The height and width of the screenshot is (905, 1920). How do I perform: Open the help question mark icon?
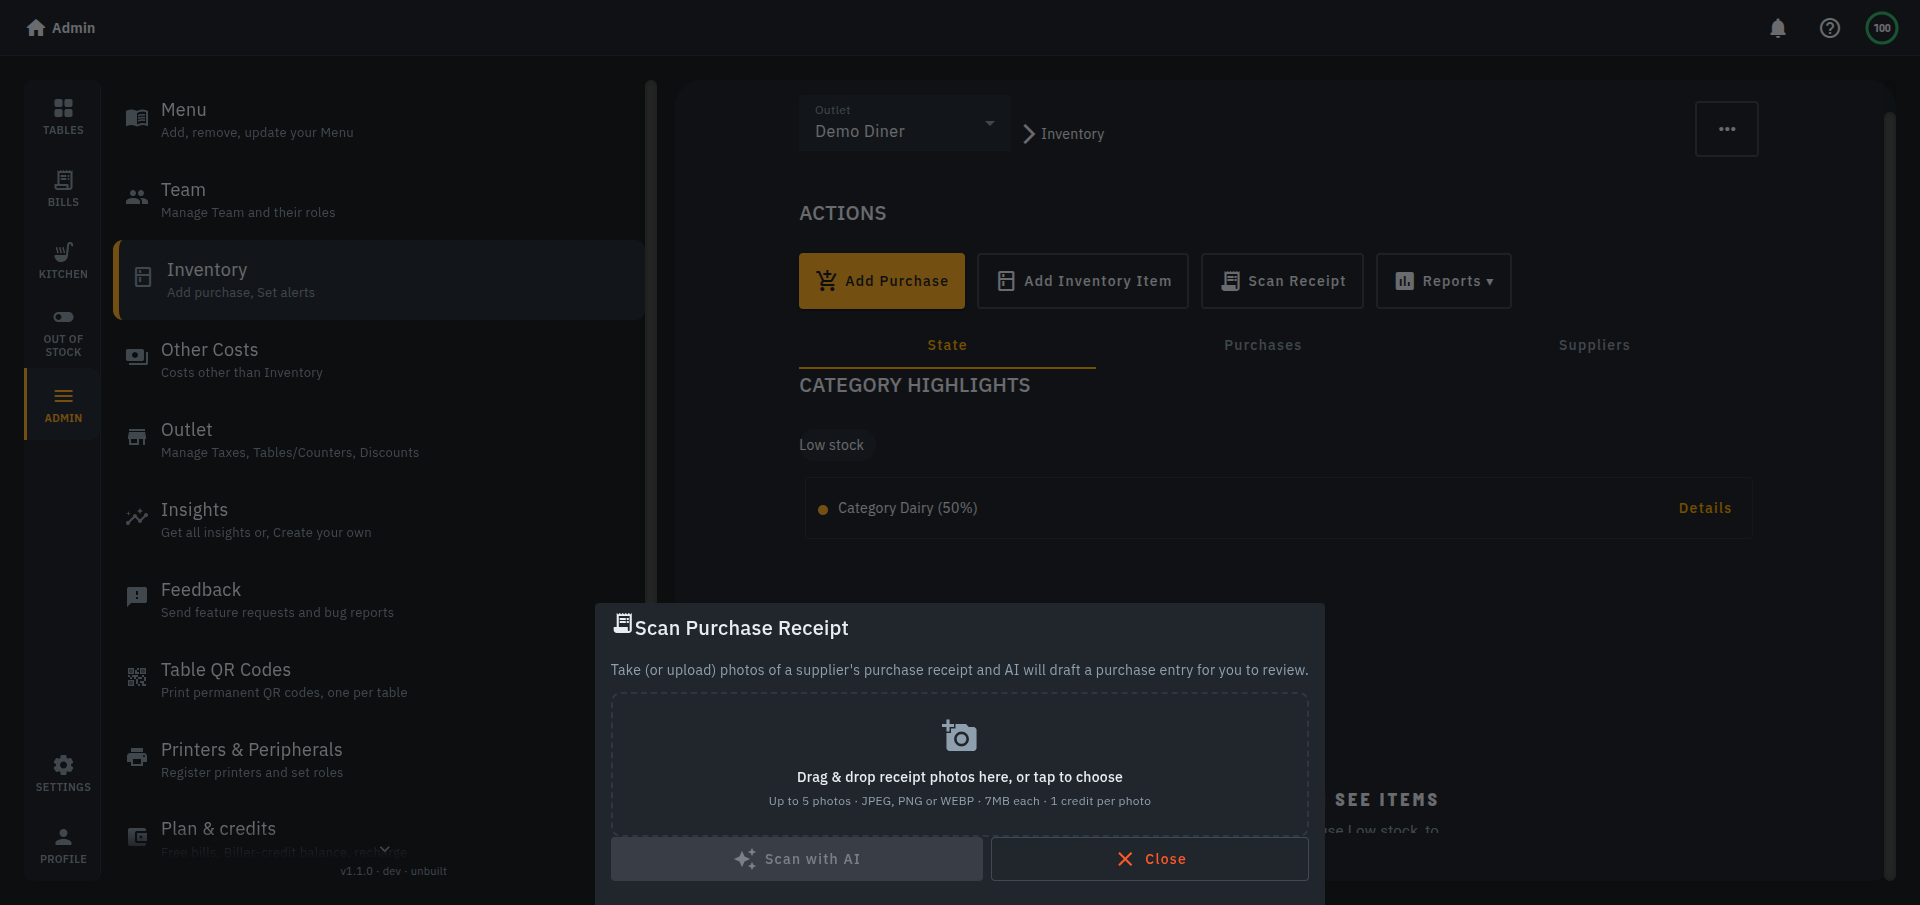pyautogui.click(x=1830, y=28)
